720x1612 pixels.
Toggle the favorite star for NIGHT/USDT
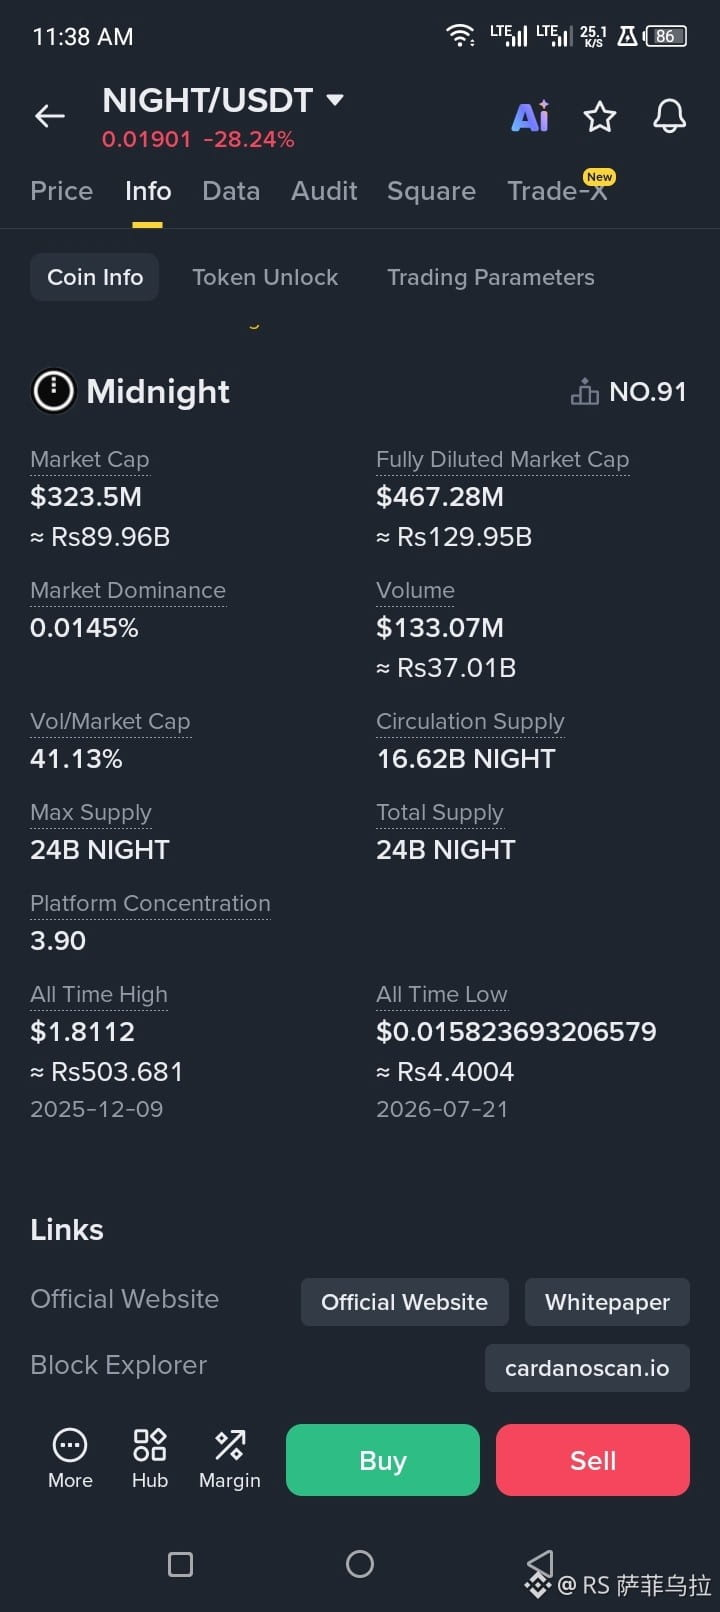point(600,116)
